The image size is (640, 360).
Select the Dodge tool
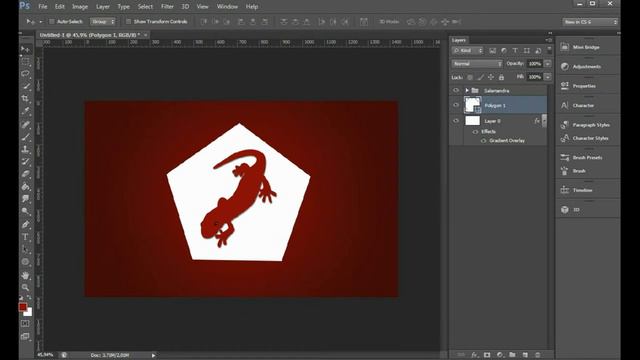25,211
